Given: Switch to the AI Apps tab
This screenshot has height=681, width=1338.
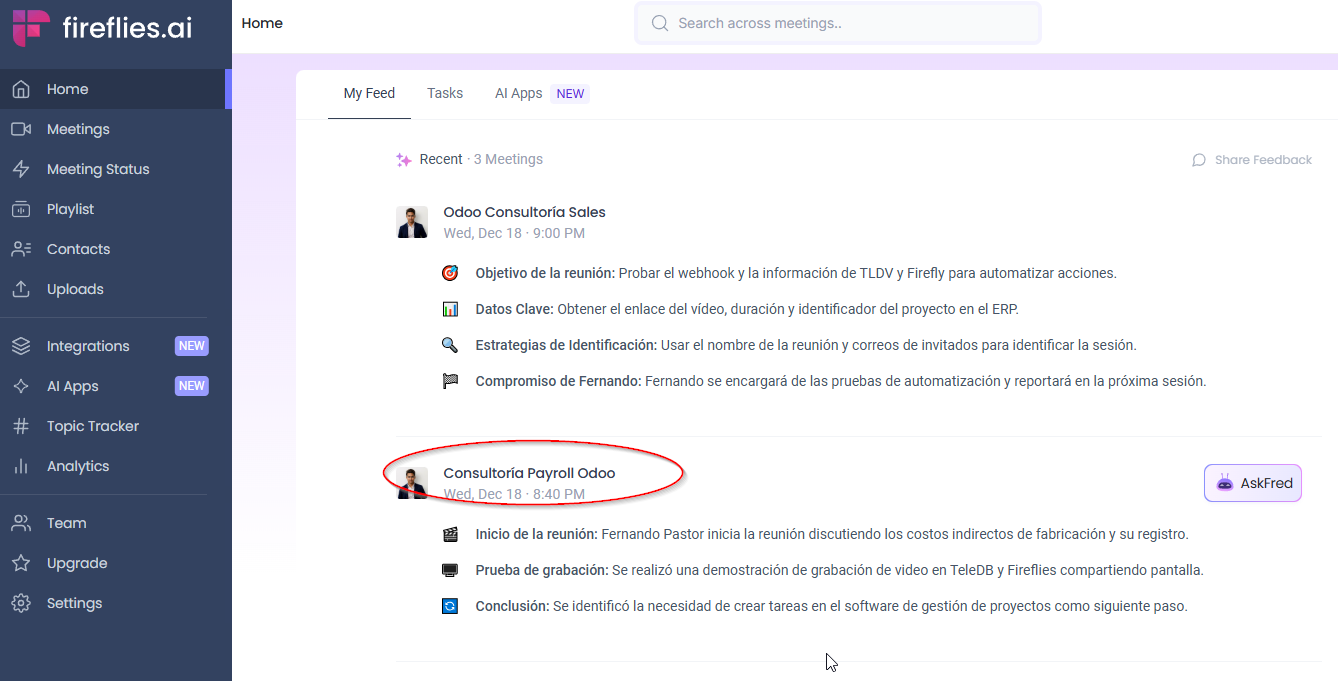Looking at the screenshot, I should pos(518,93).
